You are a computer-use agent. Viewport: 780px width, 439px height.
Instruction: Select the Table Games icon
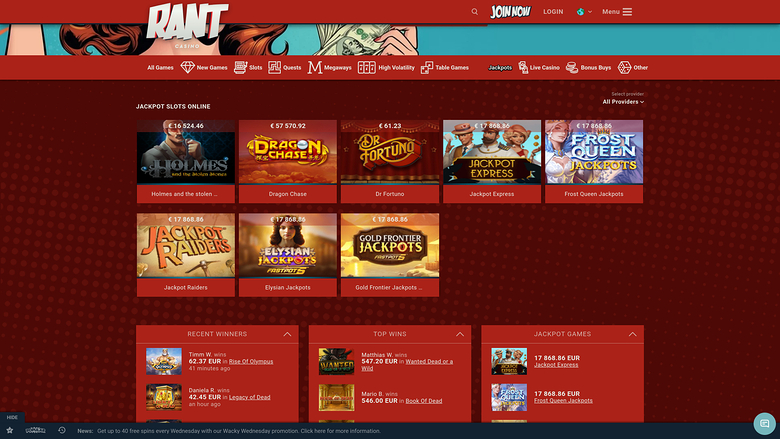[x=427, y=67]
